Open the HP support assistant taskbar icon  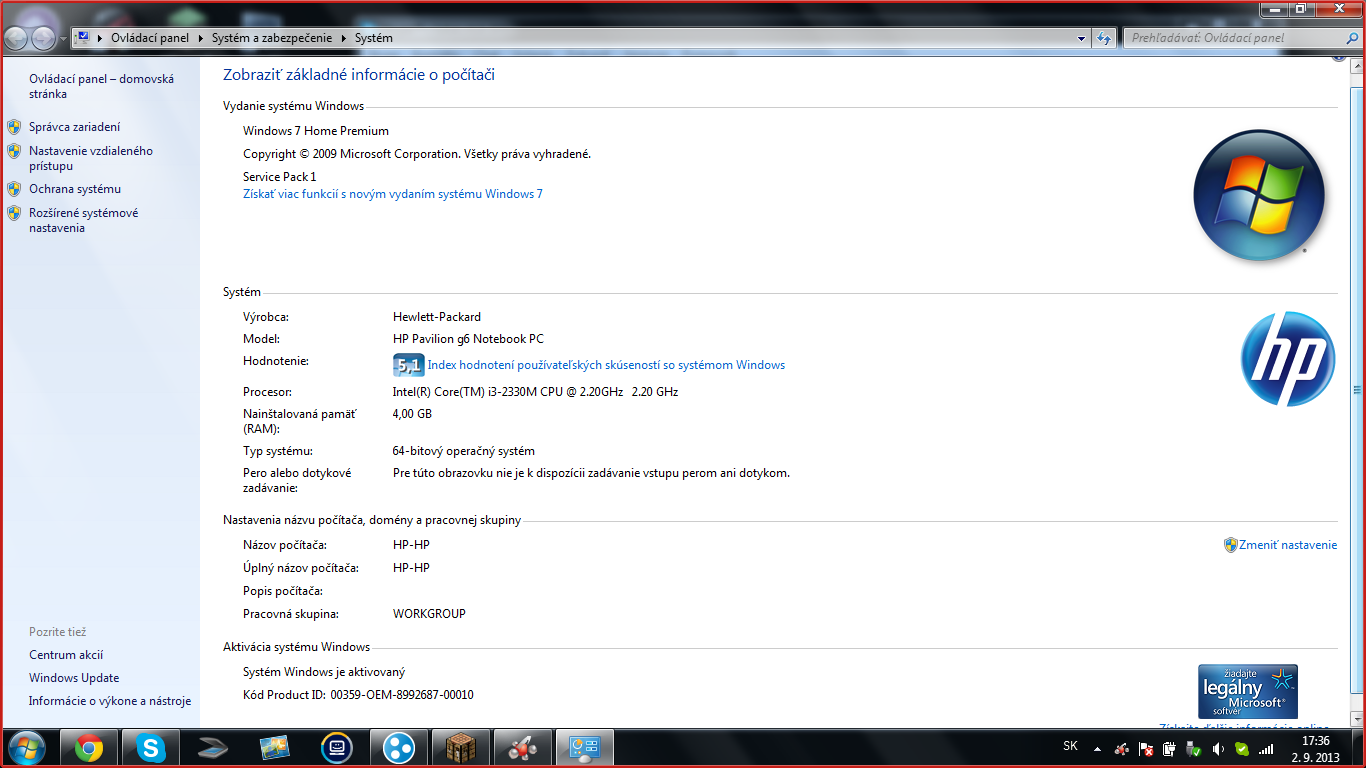pyautogui.click(x=337, y=747)
